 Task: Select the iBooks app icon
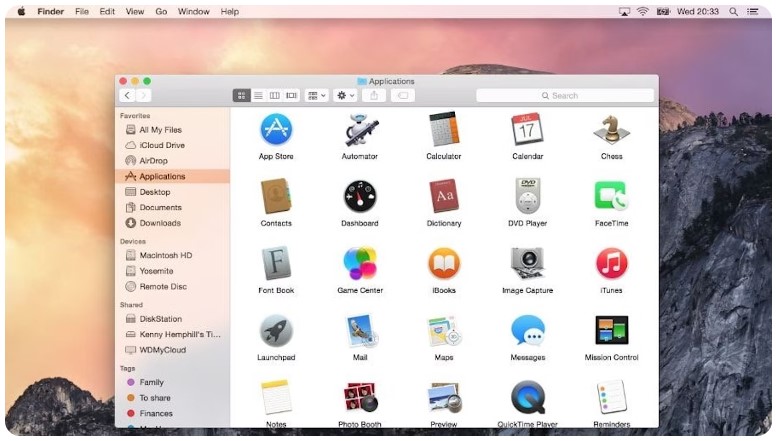pos(444,263)
